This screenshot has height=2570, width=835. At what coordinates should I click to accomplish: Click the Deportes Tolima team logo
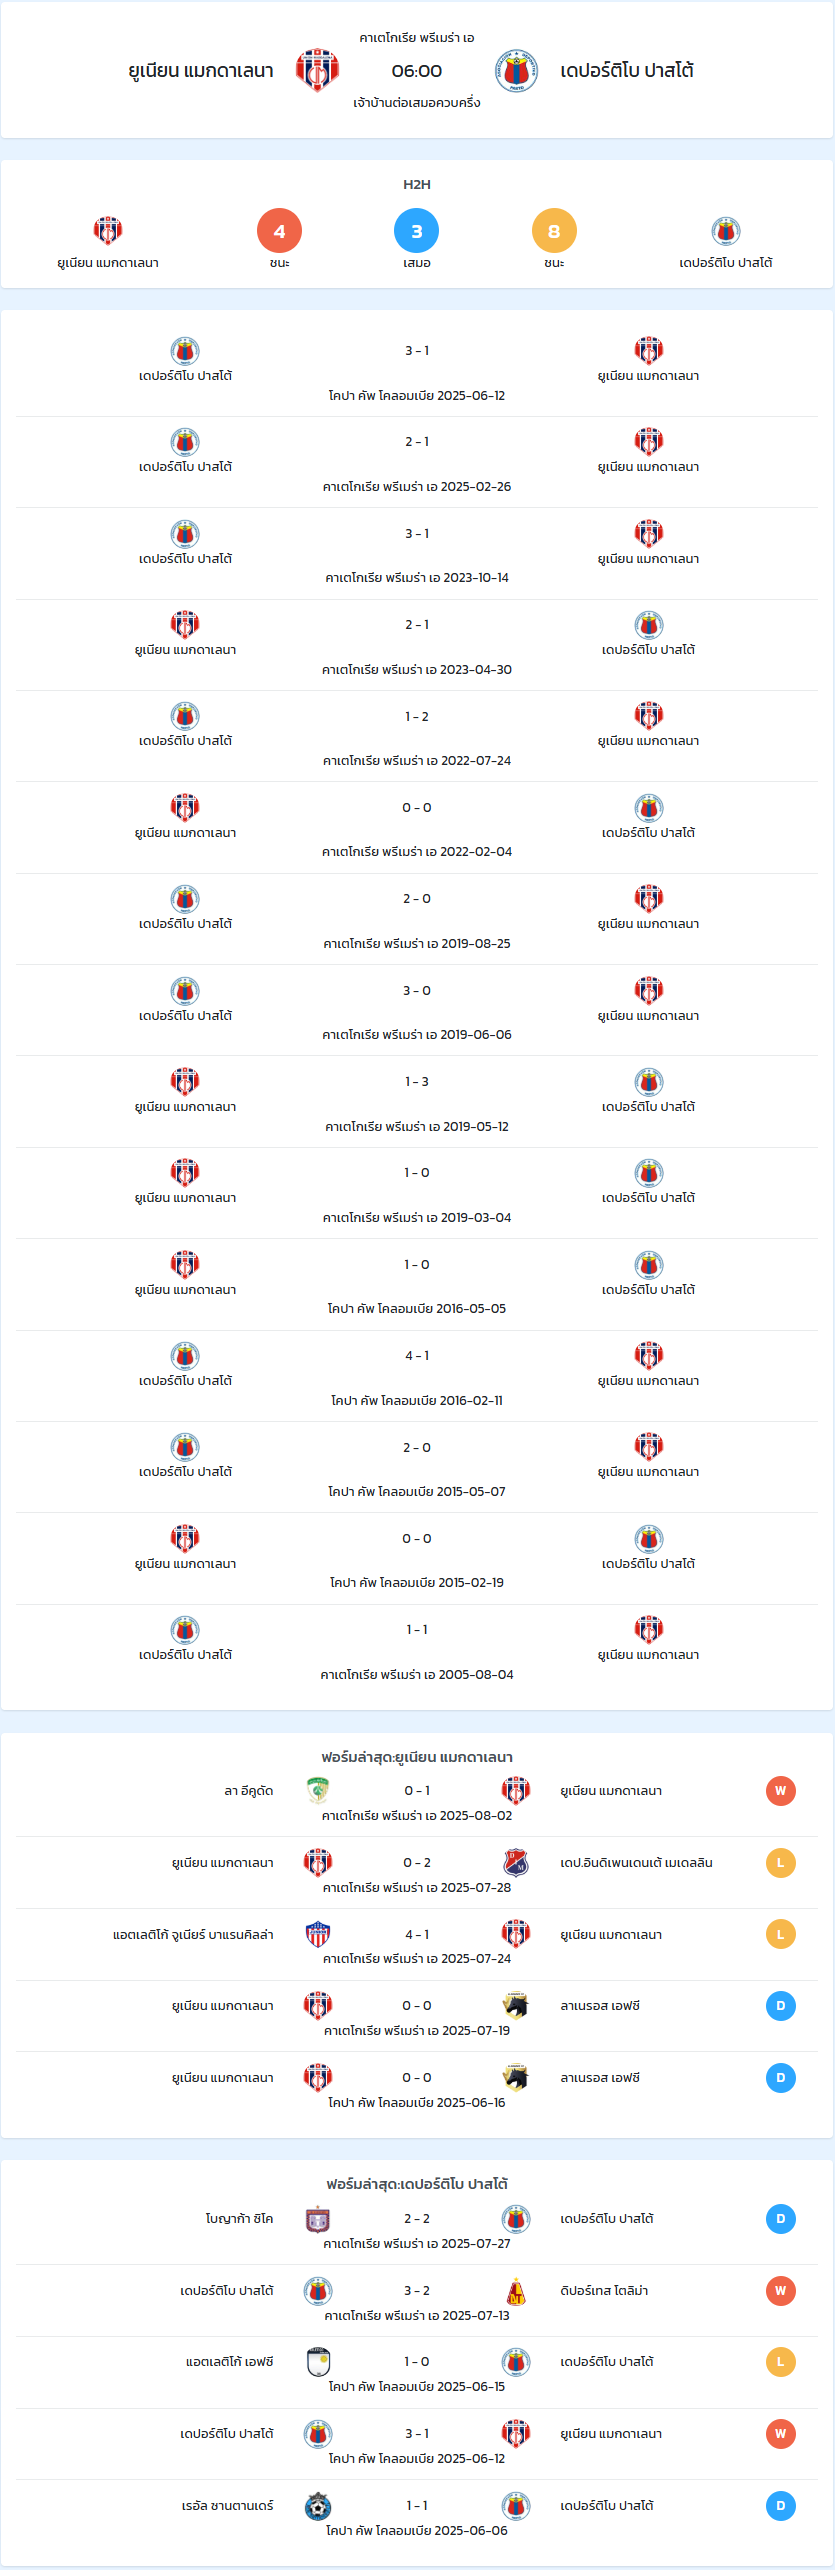tap(516, 2290)
